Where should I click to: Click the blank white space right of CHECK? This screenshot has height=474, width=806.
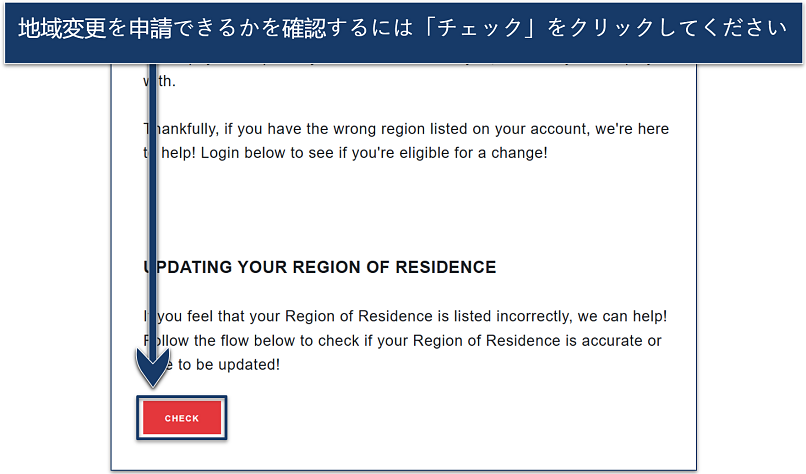click(450, 418)
